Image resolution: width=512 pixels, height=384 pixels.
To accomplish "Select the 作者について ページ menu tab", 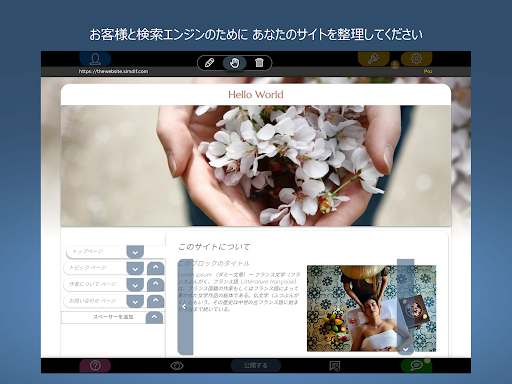I will (95, 284).
